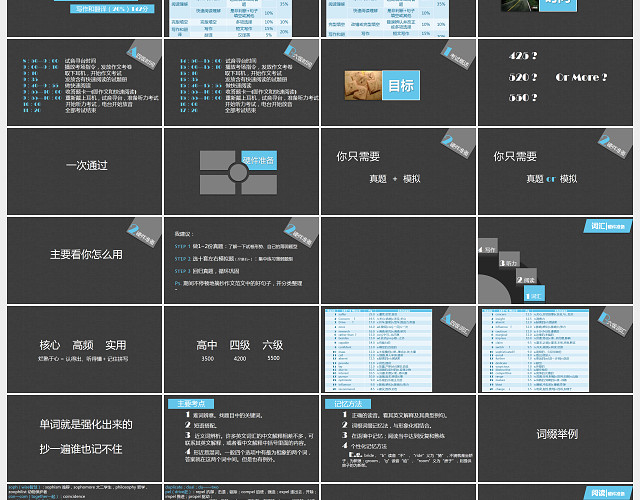
Task: Click the 高中 heading
Action: click(207, 345)
